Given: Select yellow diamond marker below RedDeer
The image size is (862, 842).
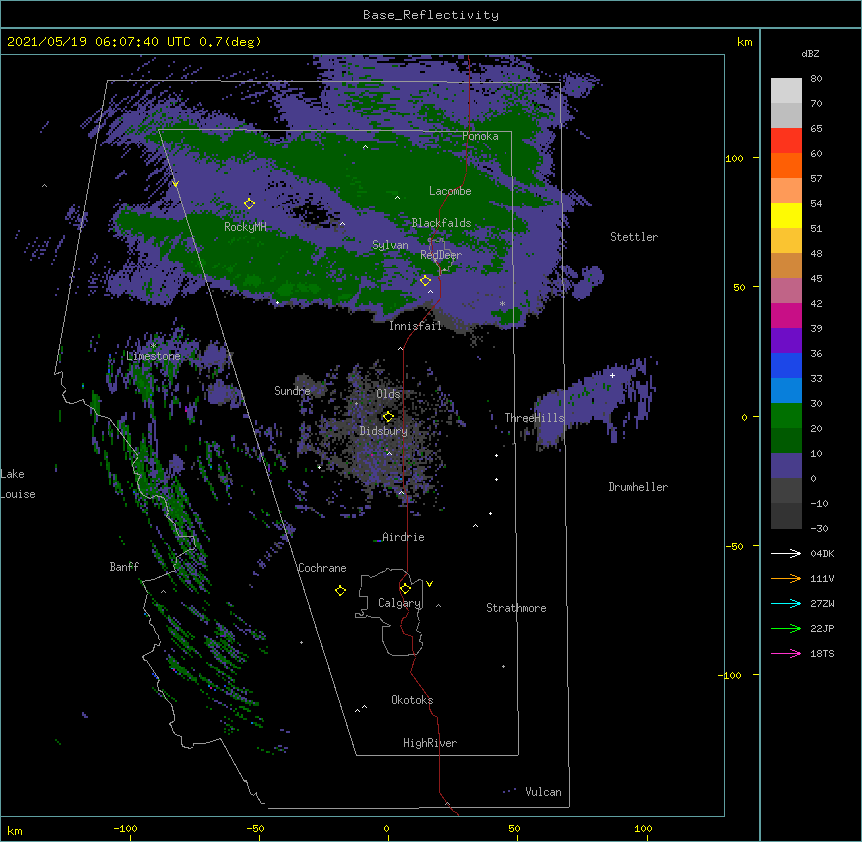Looking at the screenshot, I should coord(425,280).
